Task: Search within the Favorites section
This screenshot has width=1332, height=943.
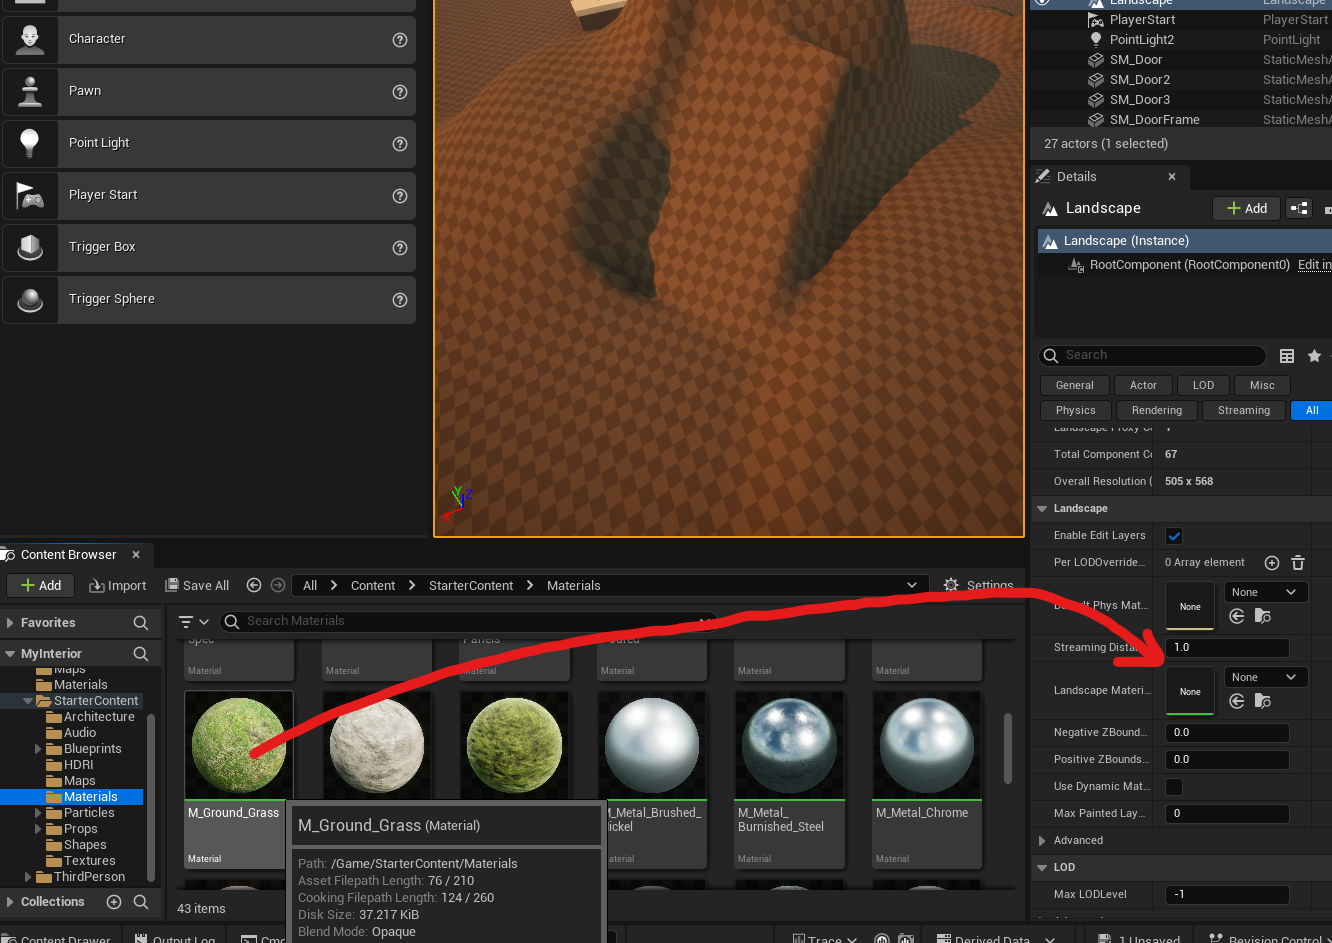Action: coord(141,622)
